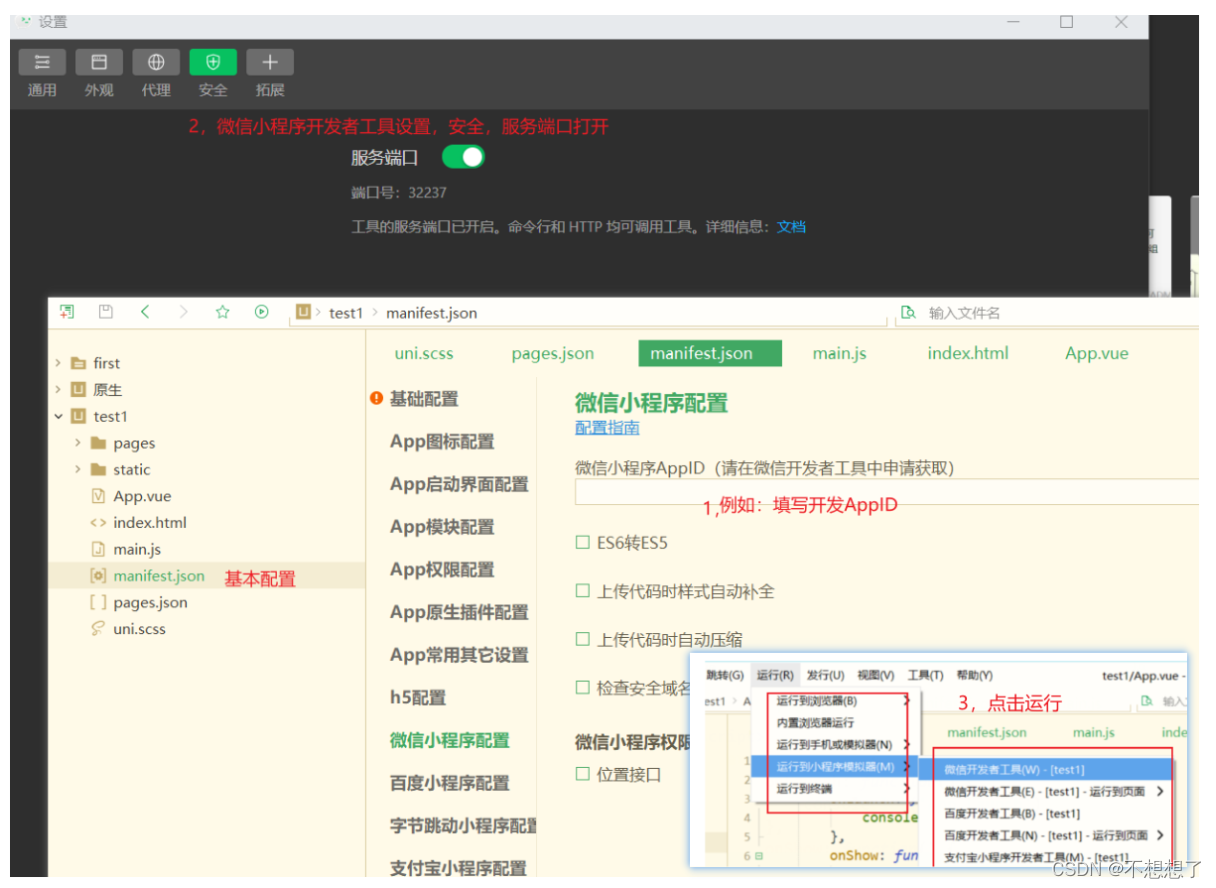Open index.html in the project tree
The height and width of the screenshot is (888, 1216).
click(150, 522)
